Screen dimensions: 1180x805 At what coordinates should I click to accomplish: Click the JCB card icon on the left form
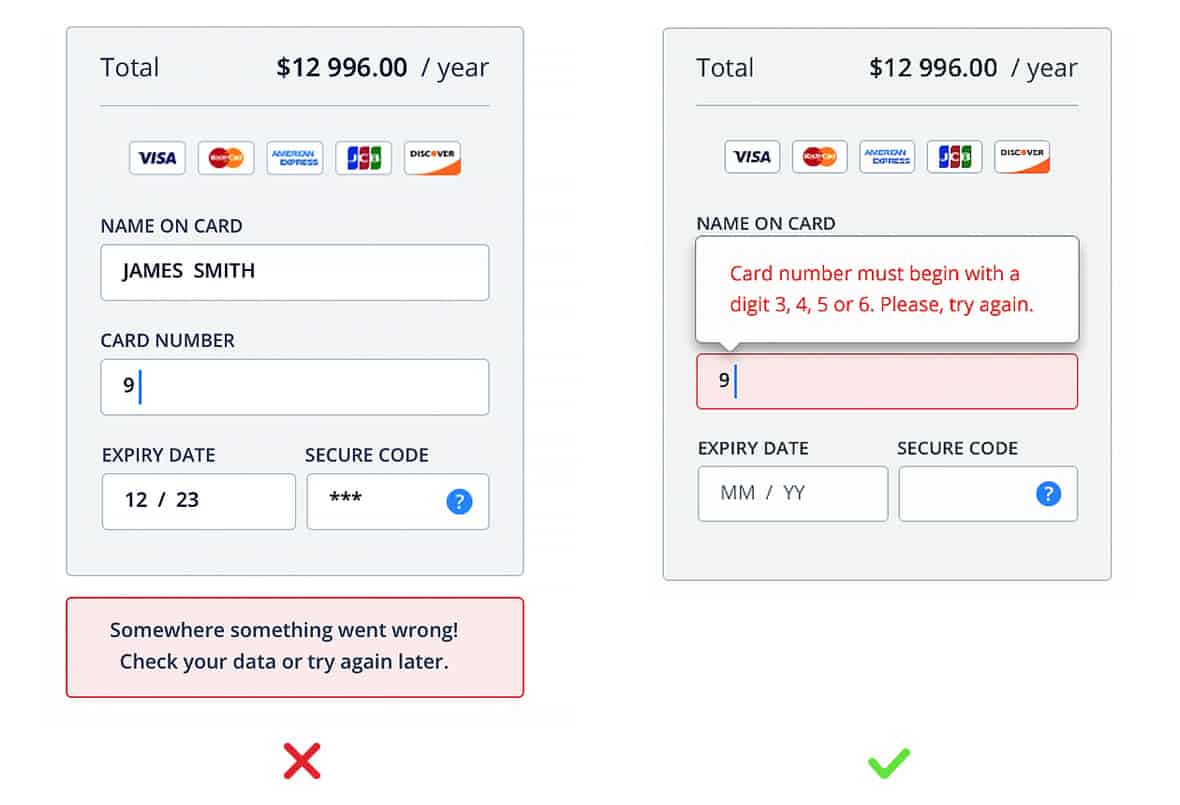[x=363, y=157]
